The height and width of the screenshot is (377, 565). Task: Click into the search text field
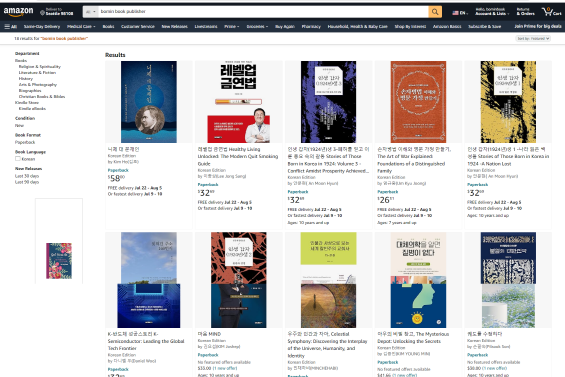263,12
